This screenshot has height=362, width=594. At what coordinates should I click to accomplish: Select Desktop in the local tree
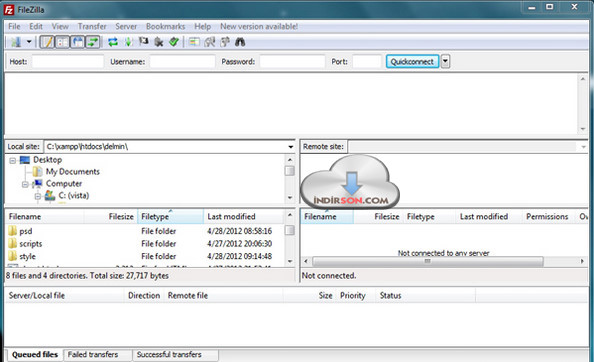(47, 160)
